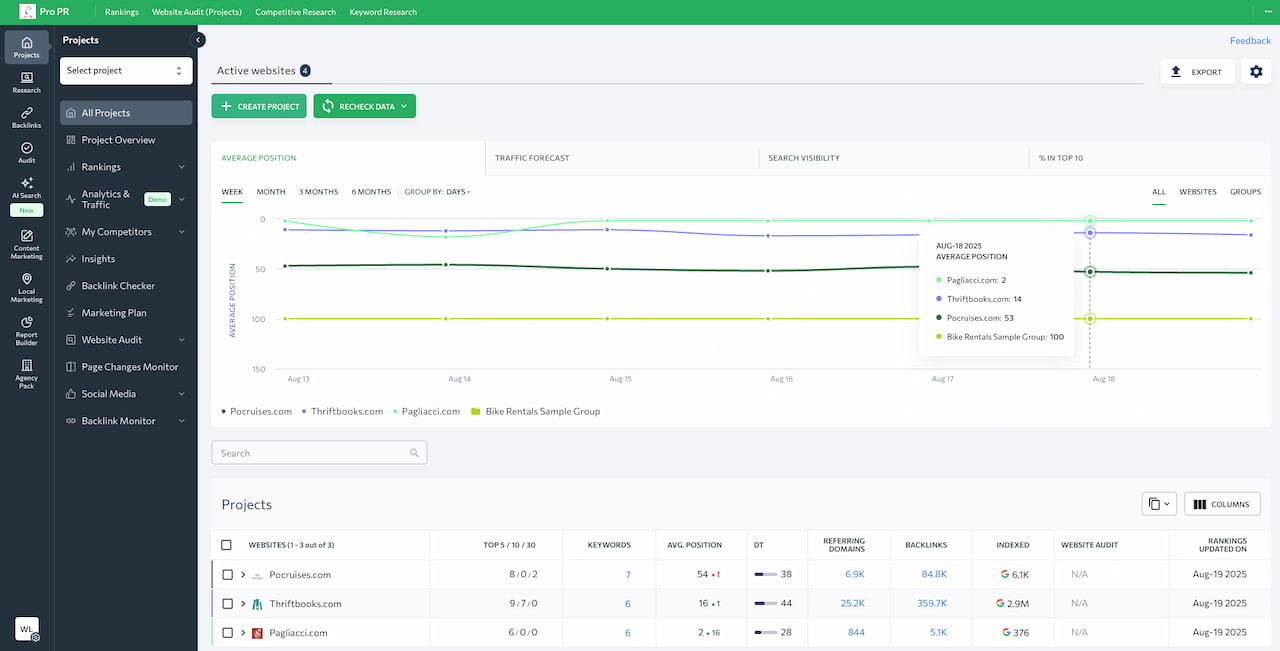Click inside the projects Search field
This screenshot has width=1280, height=651.
click(319, 453)
